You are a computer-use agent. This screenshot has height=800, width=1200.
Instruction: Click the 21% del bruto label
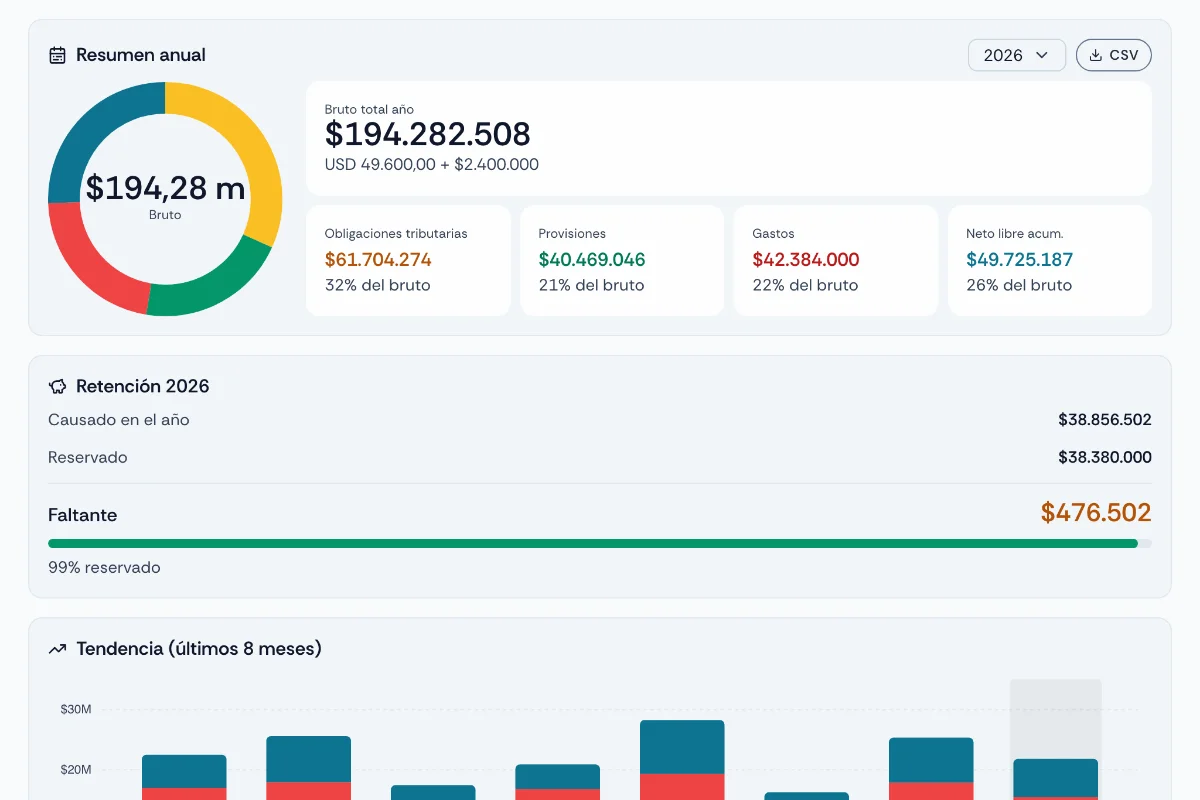[x=592, y=285]
